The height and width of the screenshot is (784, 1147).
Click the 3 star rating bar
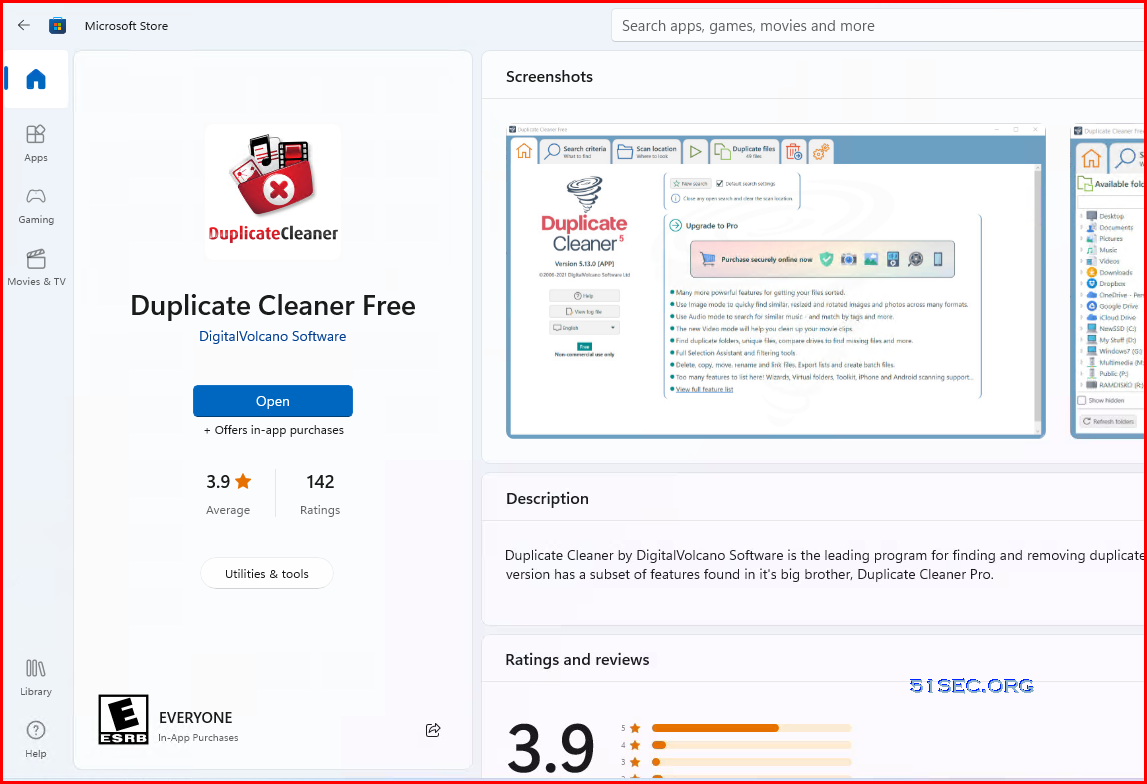(751, 762)
